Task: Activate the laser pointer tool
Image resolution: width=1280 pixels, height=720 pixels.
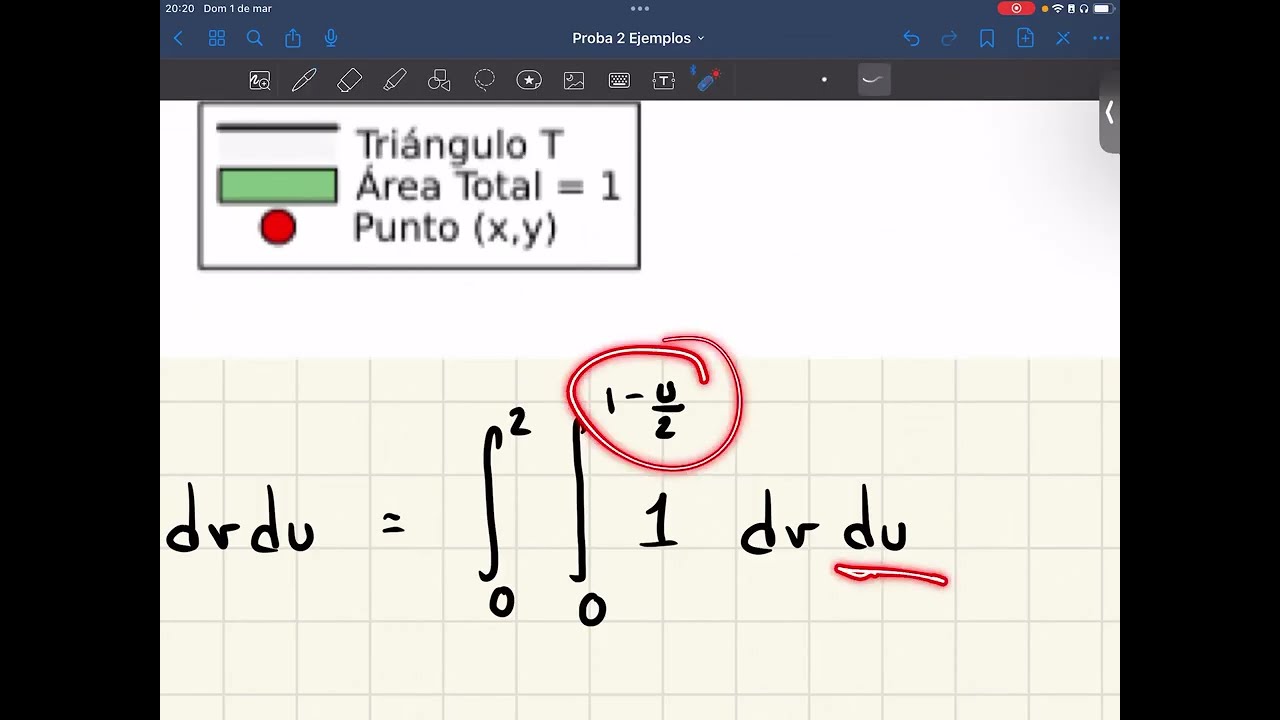Action: (x=708, y=80)
